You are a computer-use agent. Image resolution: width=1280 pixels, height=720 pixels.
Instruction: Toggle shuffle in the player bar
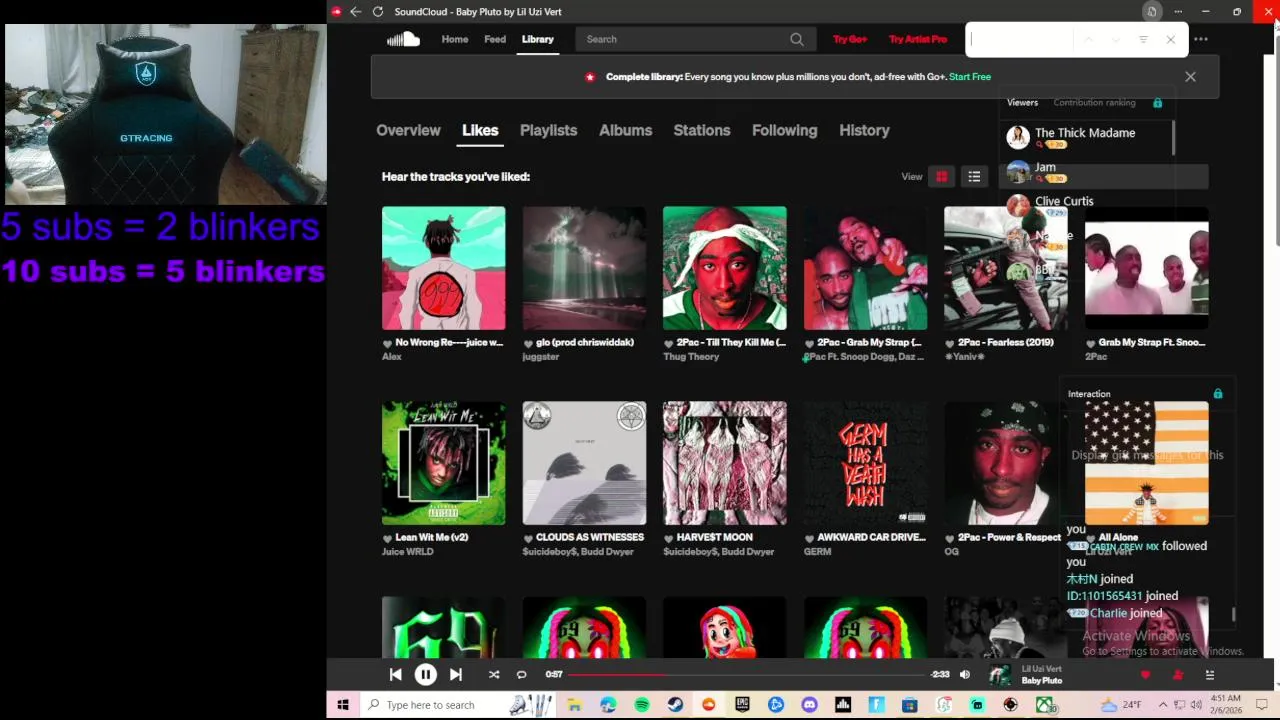pos(493,675)
